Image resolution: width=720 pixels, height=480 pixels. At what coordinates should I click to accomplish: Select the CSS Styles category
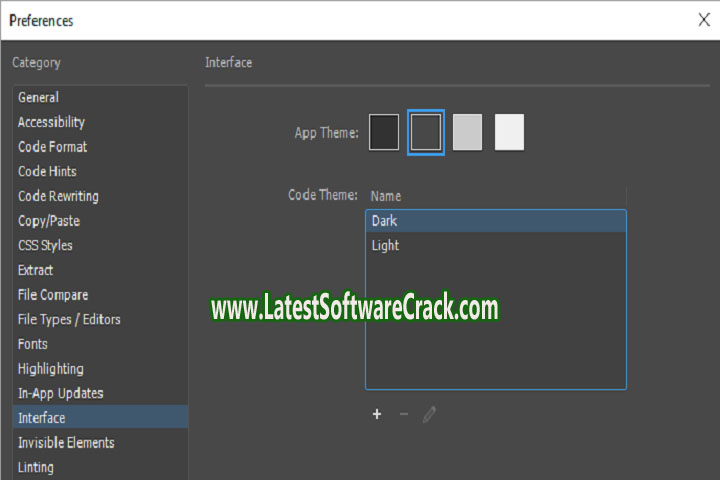pyautogui.click(x=45, y=245)
